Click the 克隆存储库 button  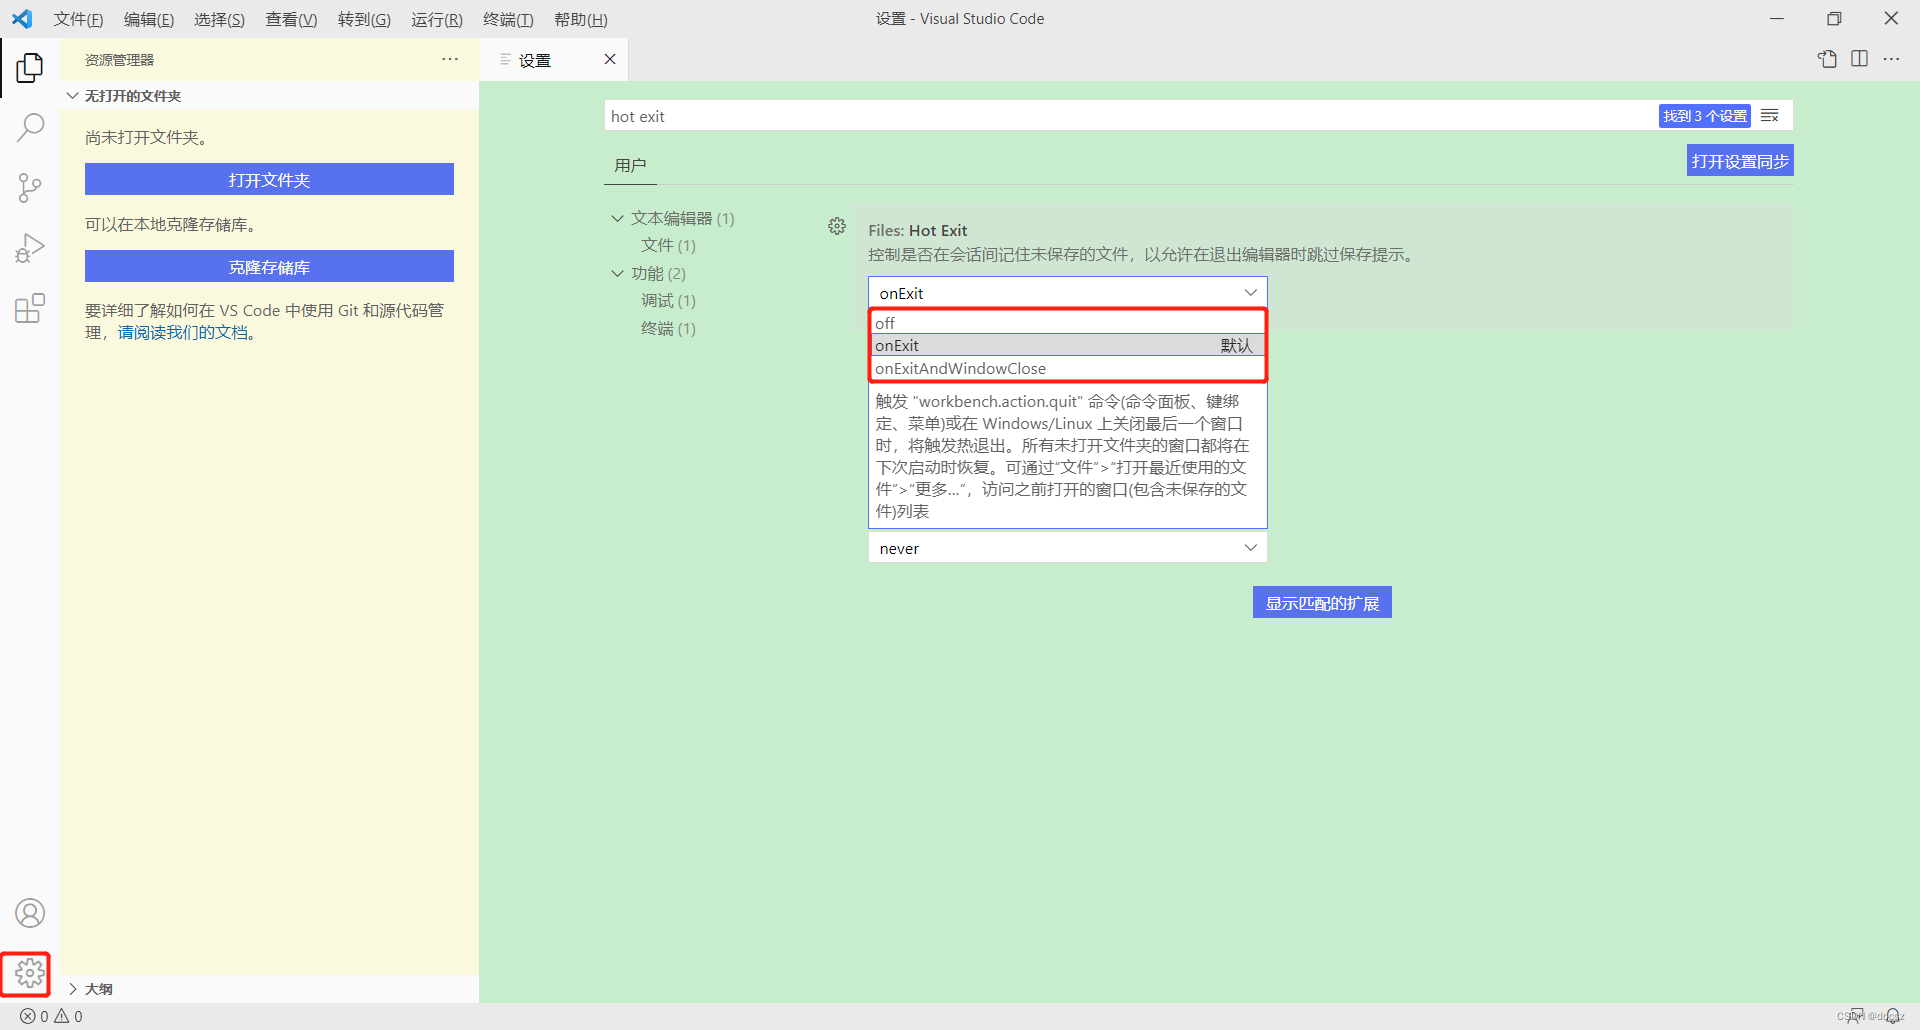[x=269, y=267]
